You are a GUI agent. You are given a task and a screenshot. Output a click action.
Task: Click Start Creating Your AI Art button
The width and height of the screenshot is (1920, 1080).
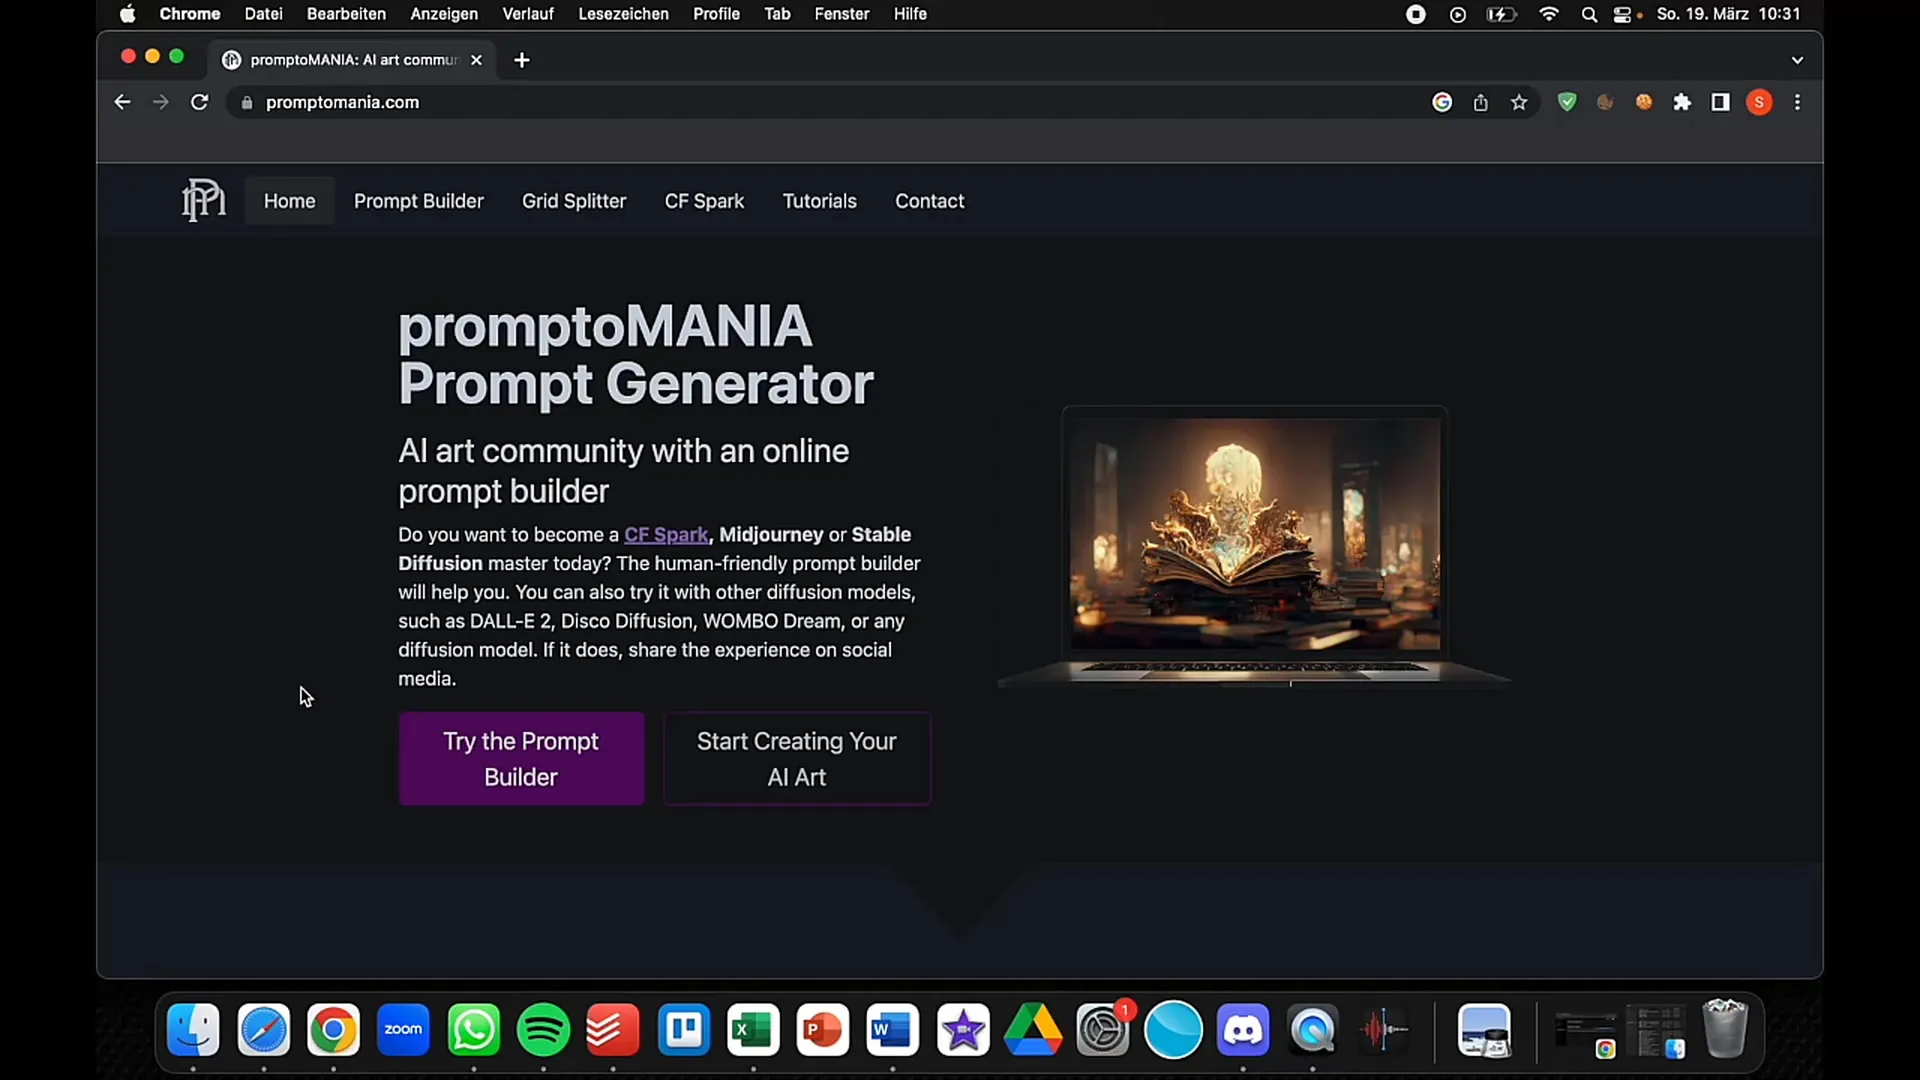click(x=796, y=758)
